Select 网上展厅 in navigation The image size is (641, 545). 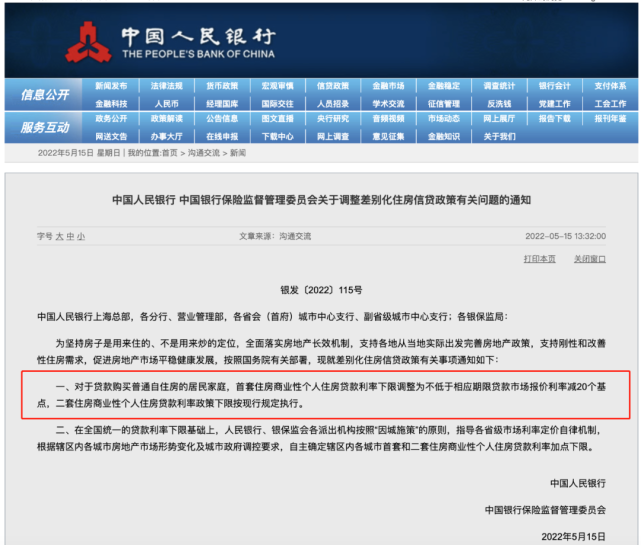point(499,119)
